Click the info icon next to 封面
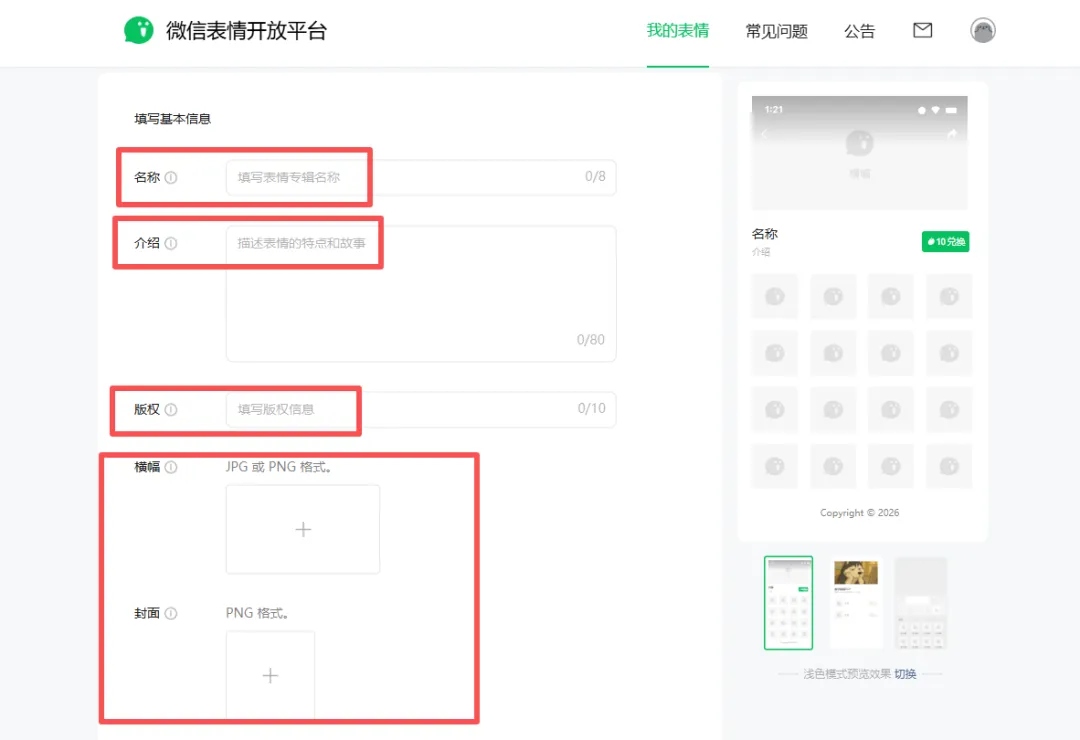The height and width of the screenshot is (740, 1080). coord(171,613)
